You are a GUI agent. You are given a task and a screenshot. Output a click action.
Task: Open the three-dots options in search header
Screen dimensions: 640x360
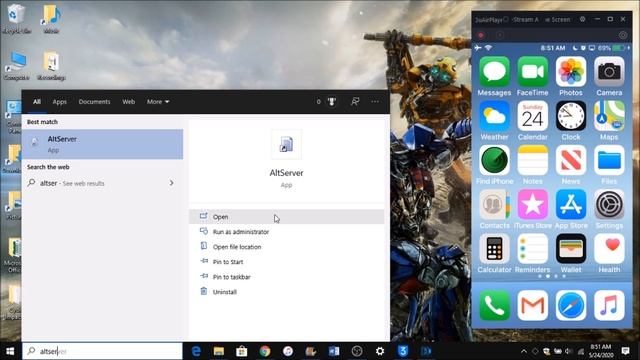point(375,102)
